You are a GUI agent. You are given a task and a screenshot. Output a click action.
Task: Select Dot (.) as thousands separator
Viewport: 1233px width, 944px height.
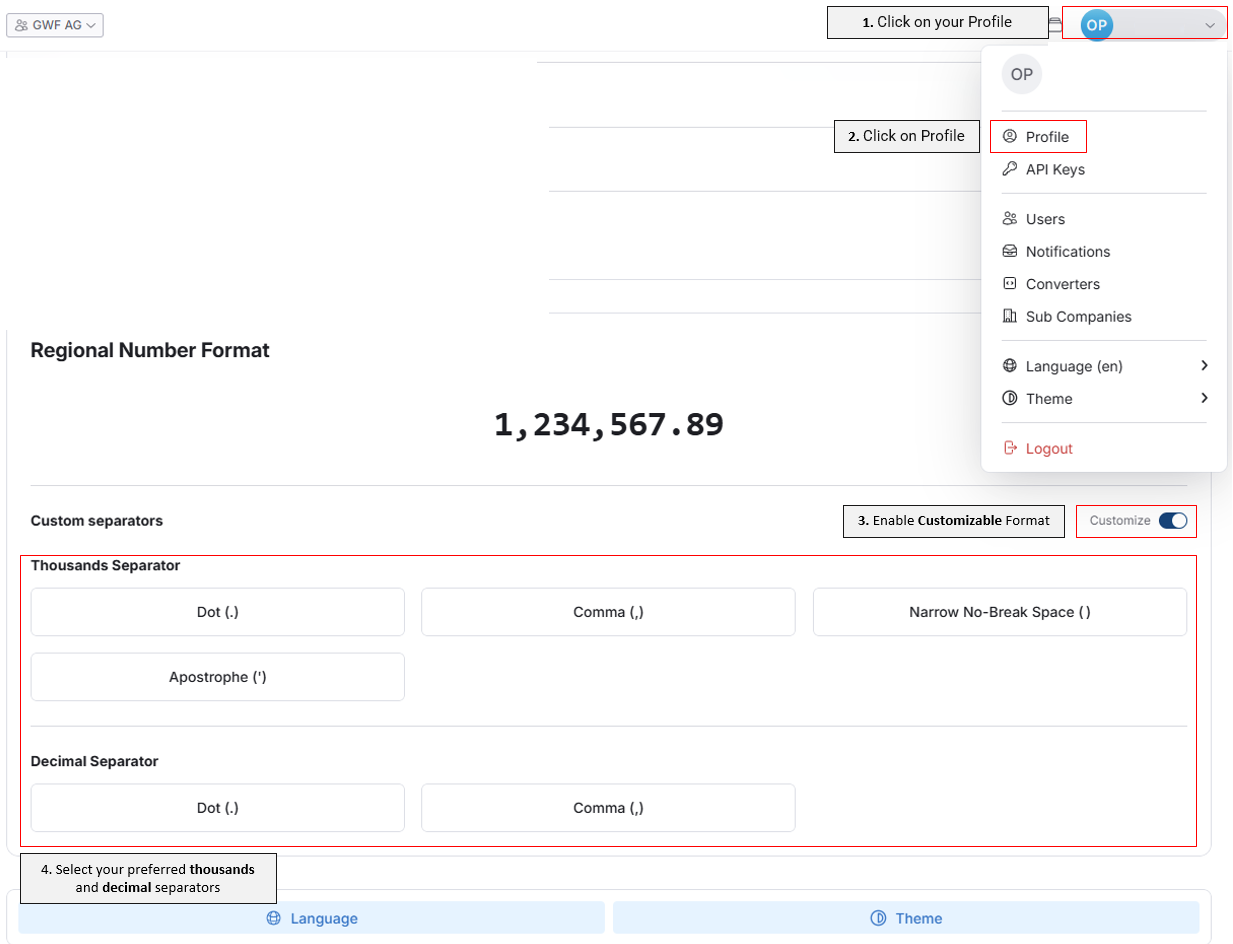[x=218, y=612]
